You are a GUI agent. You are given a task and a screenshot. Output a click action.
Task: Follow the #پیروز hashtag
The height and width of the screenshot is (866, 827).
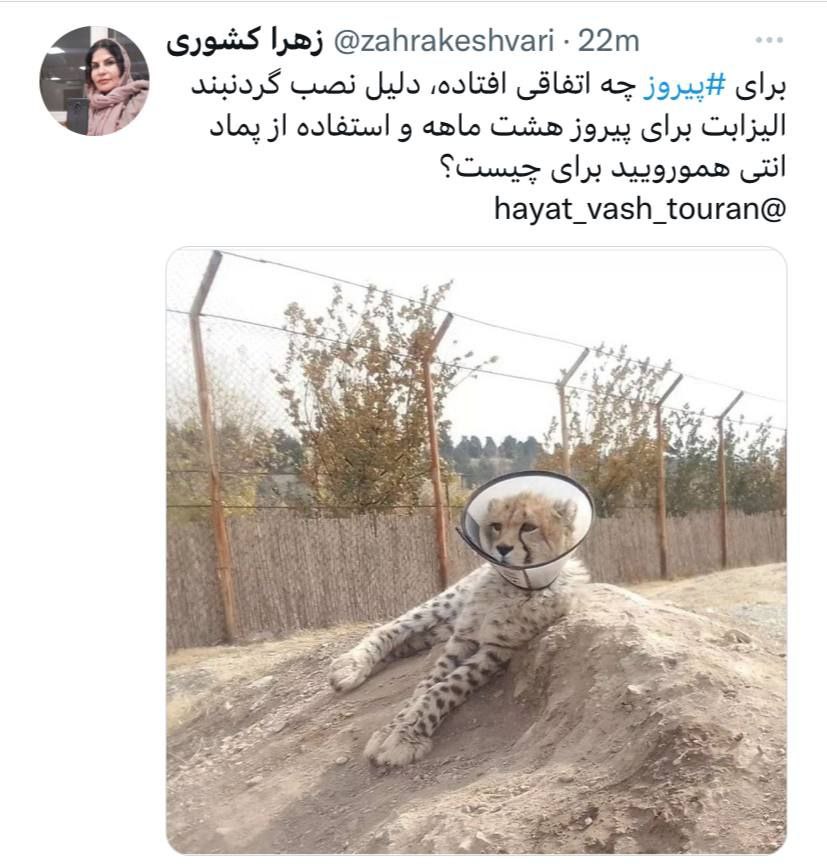[x=684, y=87]
